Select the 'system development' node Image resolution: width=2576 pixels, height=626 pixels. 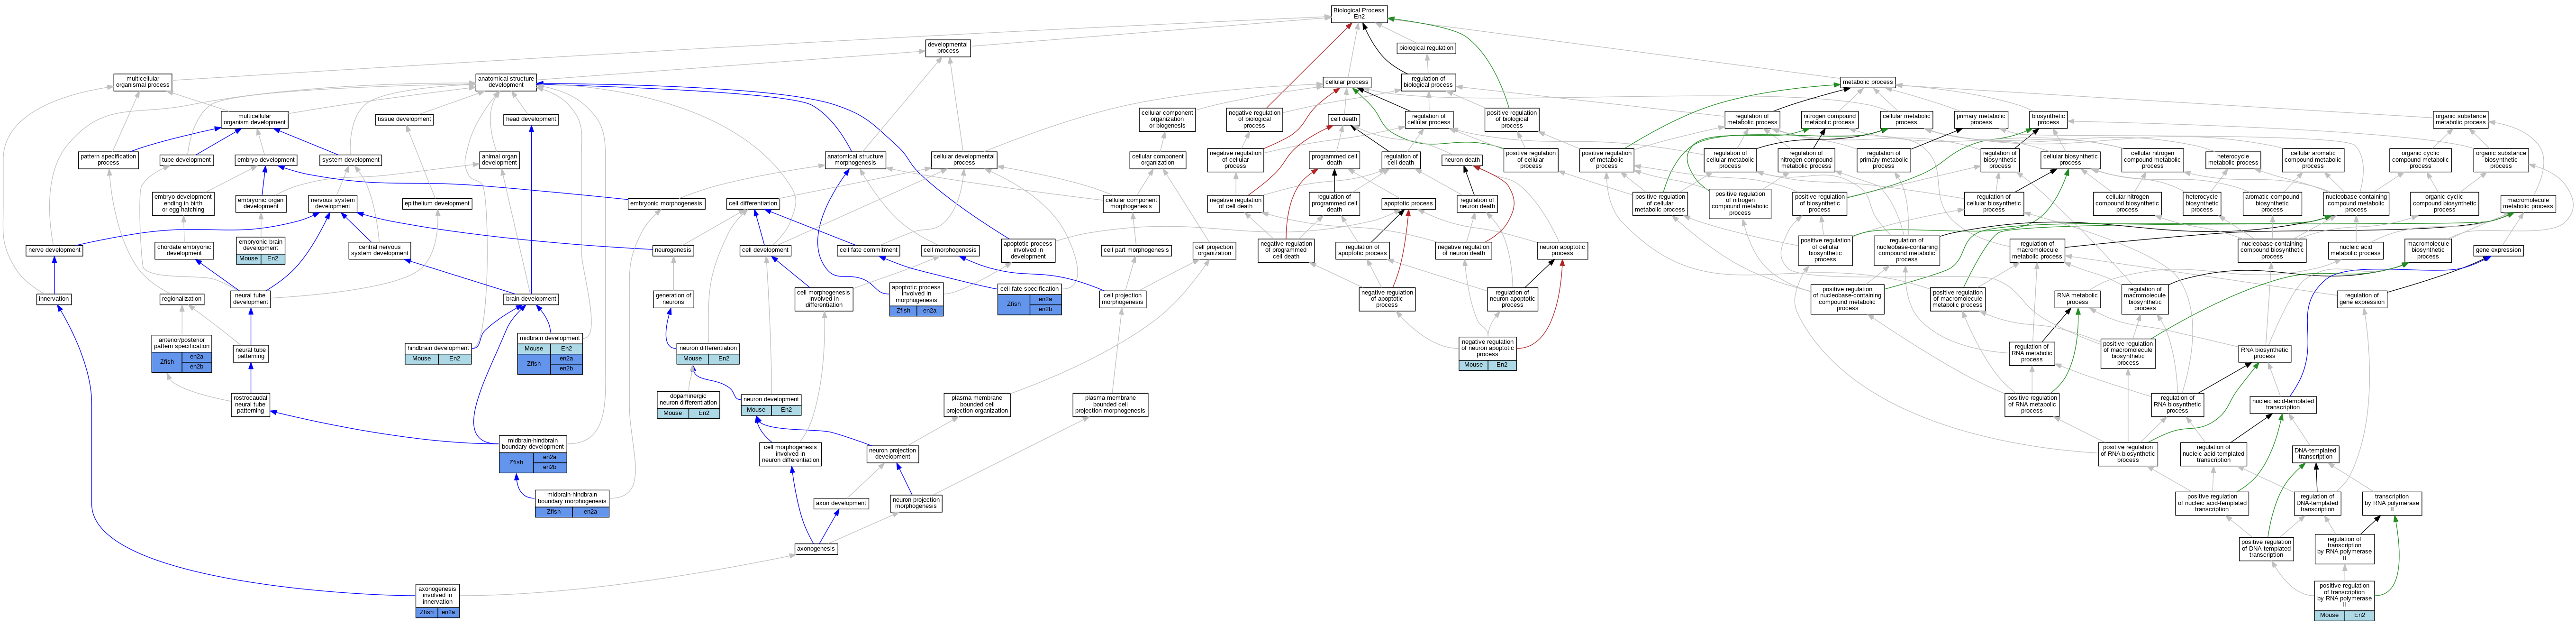point(350,160)
